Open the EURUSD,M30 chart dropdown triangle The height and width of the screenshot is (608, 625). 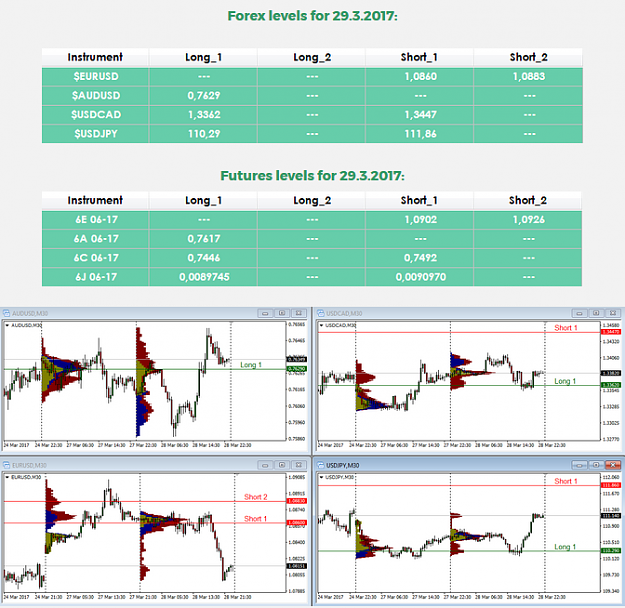click(7, 477)
